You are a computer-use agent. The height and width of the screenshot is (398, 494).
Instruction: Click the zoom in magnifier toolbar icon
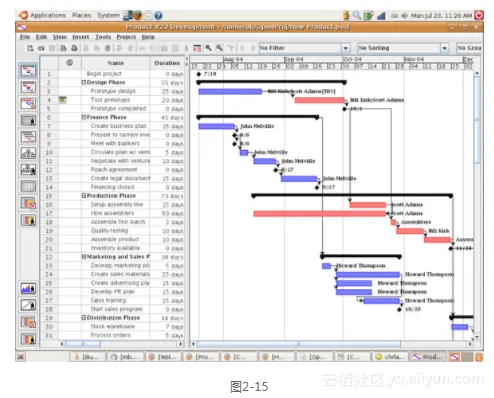(x=209, y=48)
